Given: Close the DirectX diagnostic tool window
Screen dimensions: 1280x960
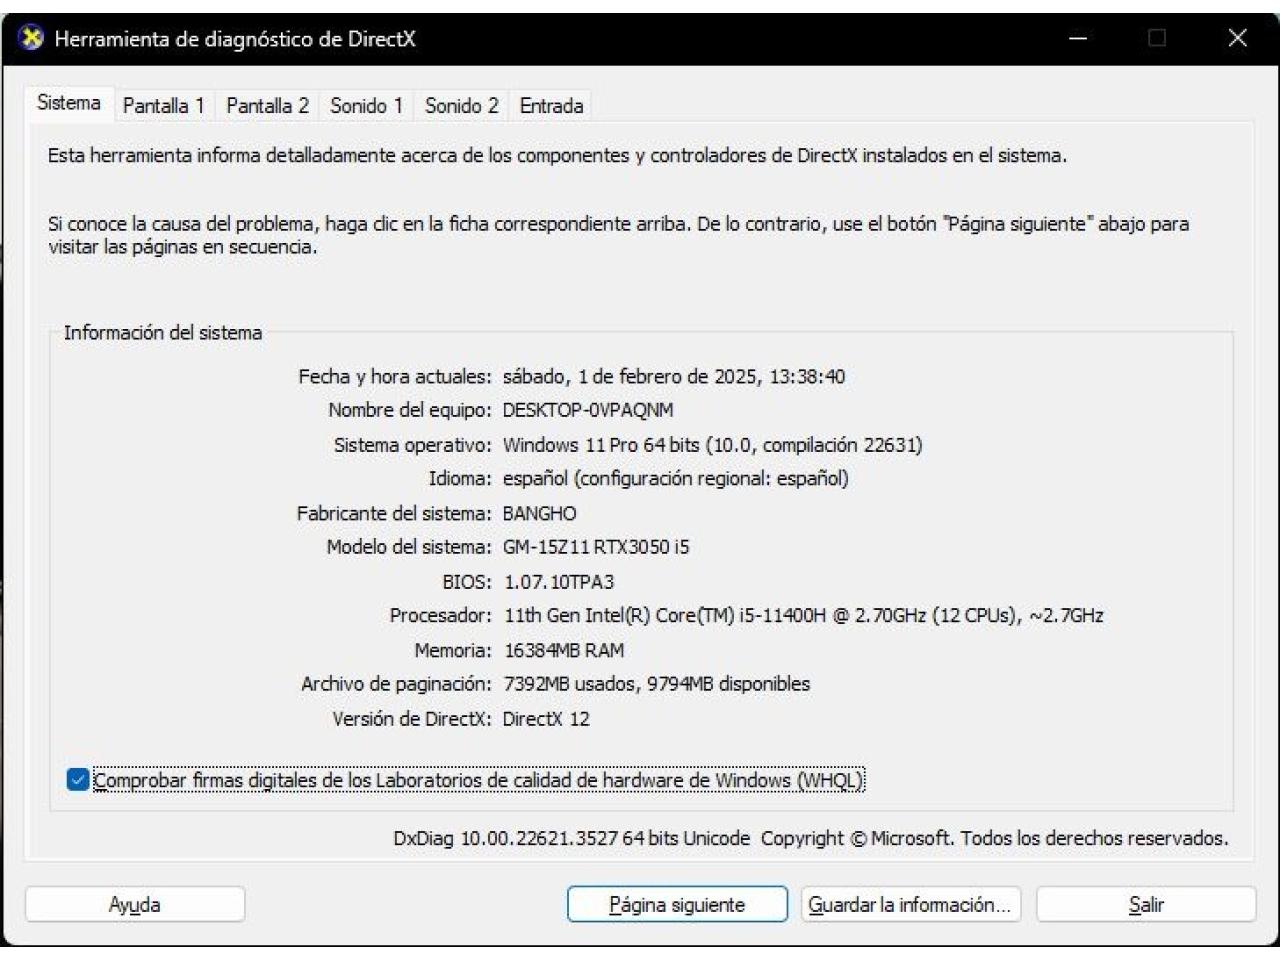Looking at the screenshot, I should click(1237, 39).
